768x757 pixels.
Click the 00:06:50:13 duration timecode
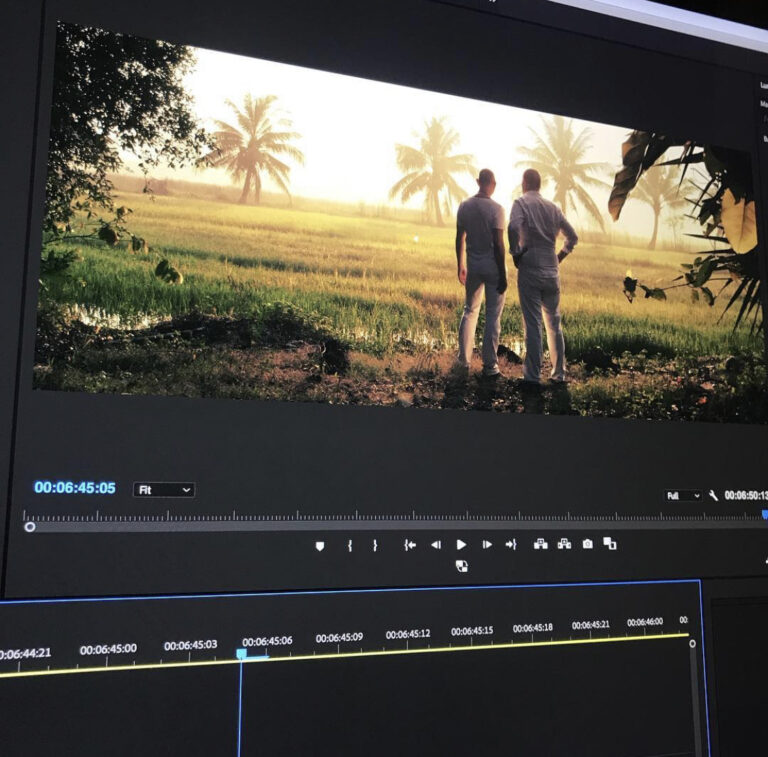point(745,495)
